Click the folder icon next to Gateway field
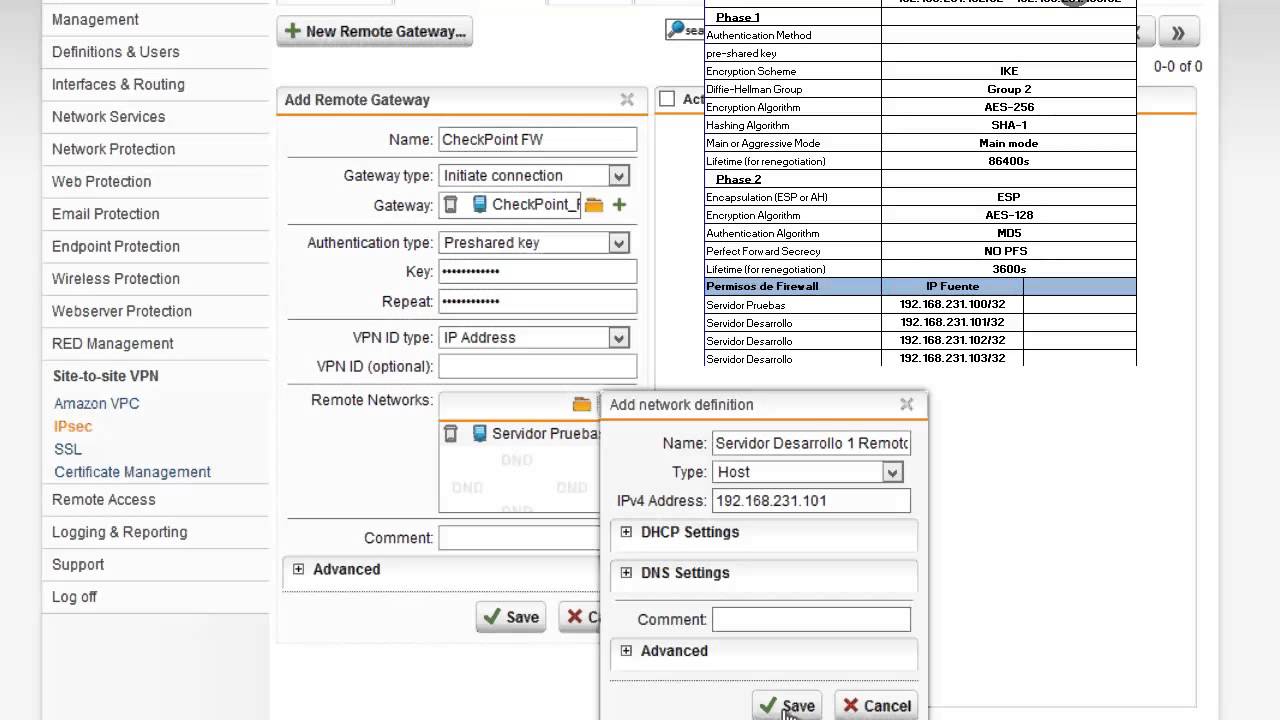This screenshot has height=720, width=1280. (594, 205)
